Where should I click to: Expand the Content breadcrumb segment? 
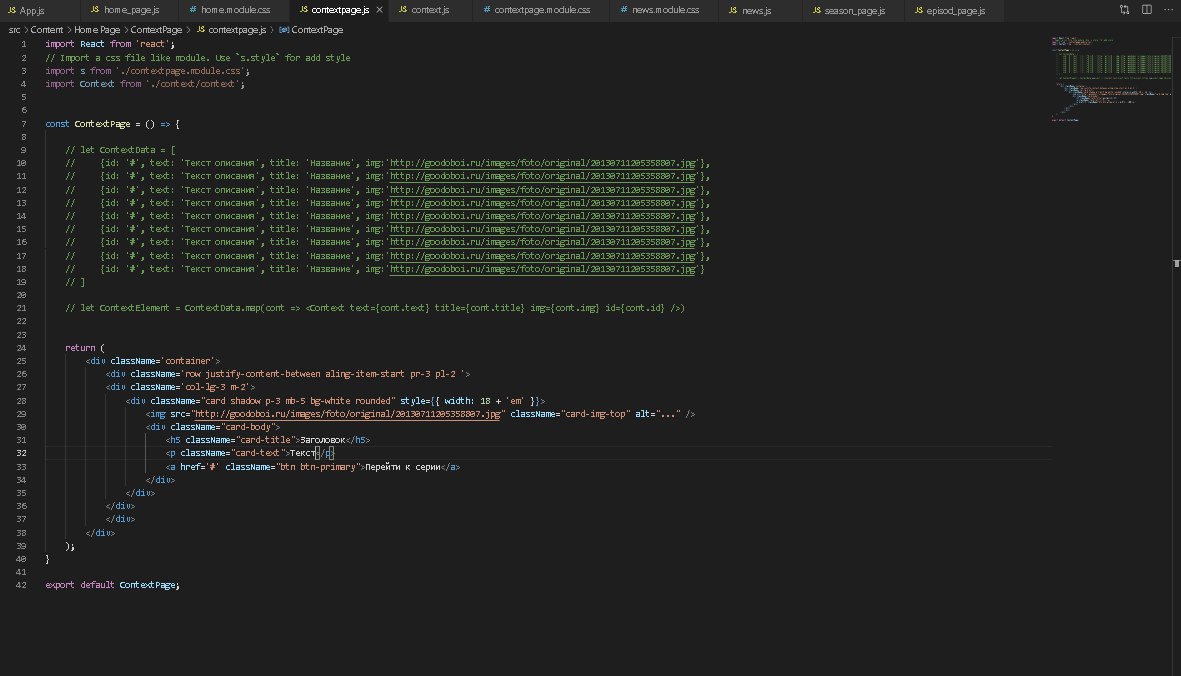tap(47, 30)
